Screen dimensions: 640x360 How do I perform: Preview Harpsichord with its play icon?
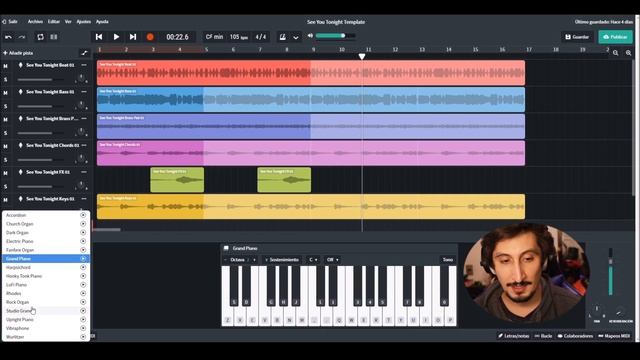pos(83,267)
